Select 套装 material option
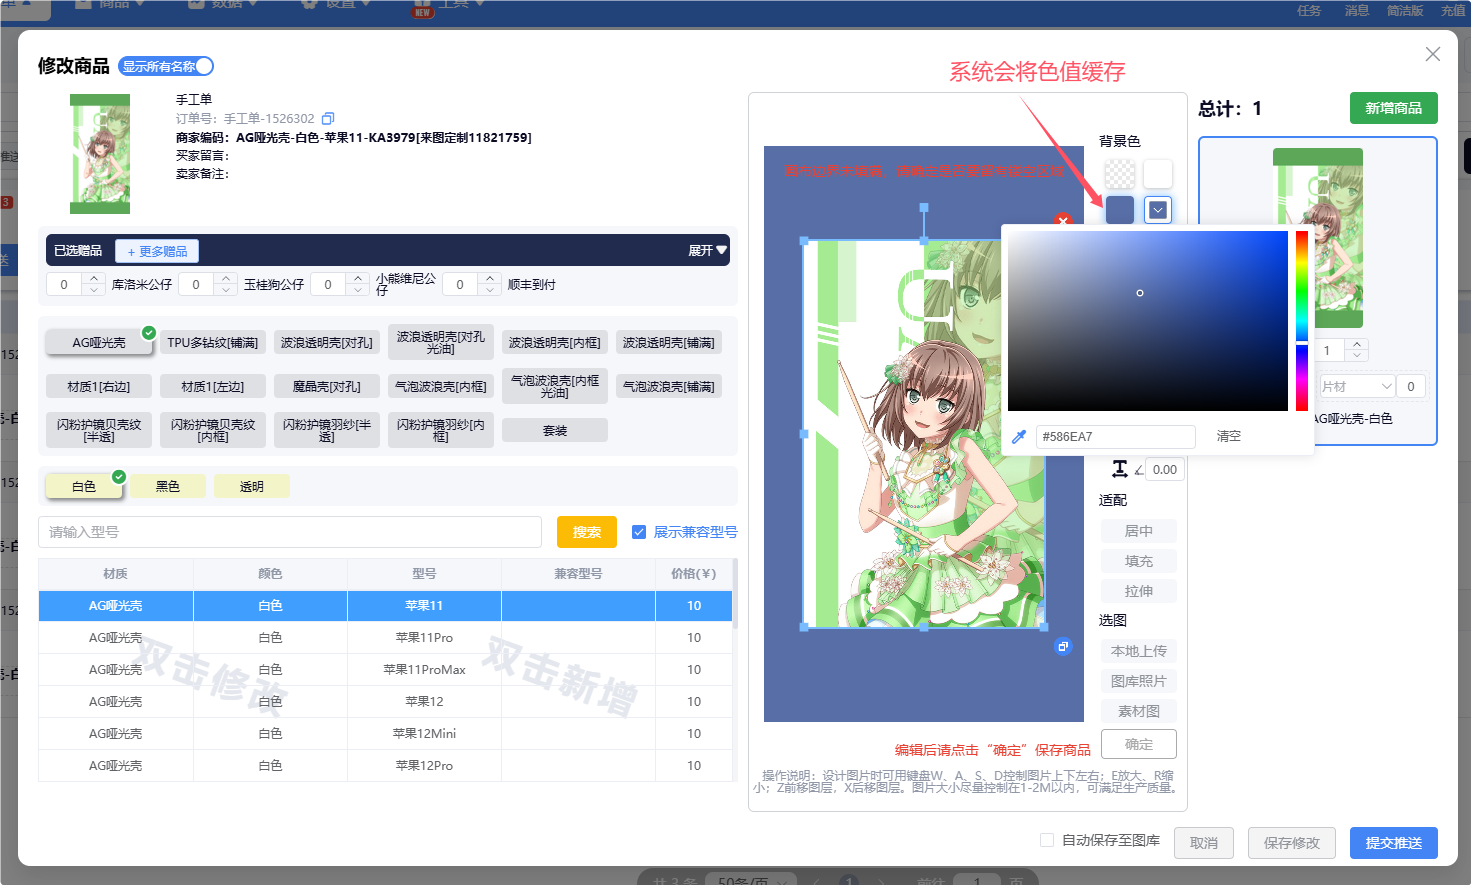 click(555, 431)
